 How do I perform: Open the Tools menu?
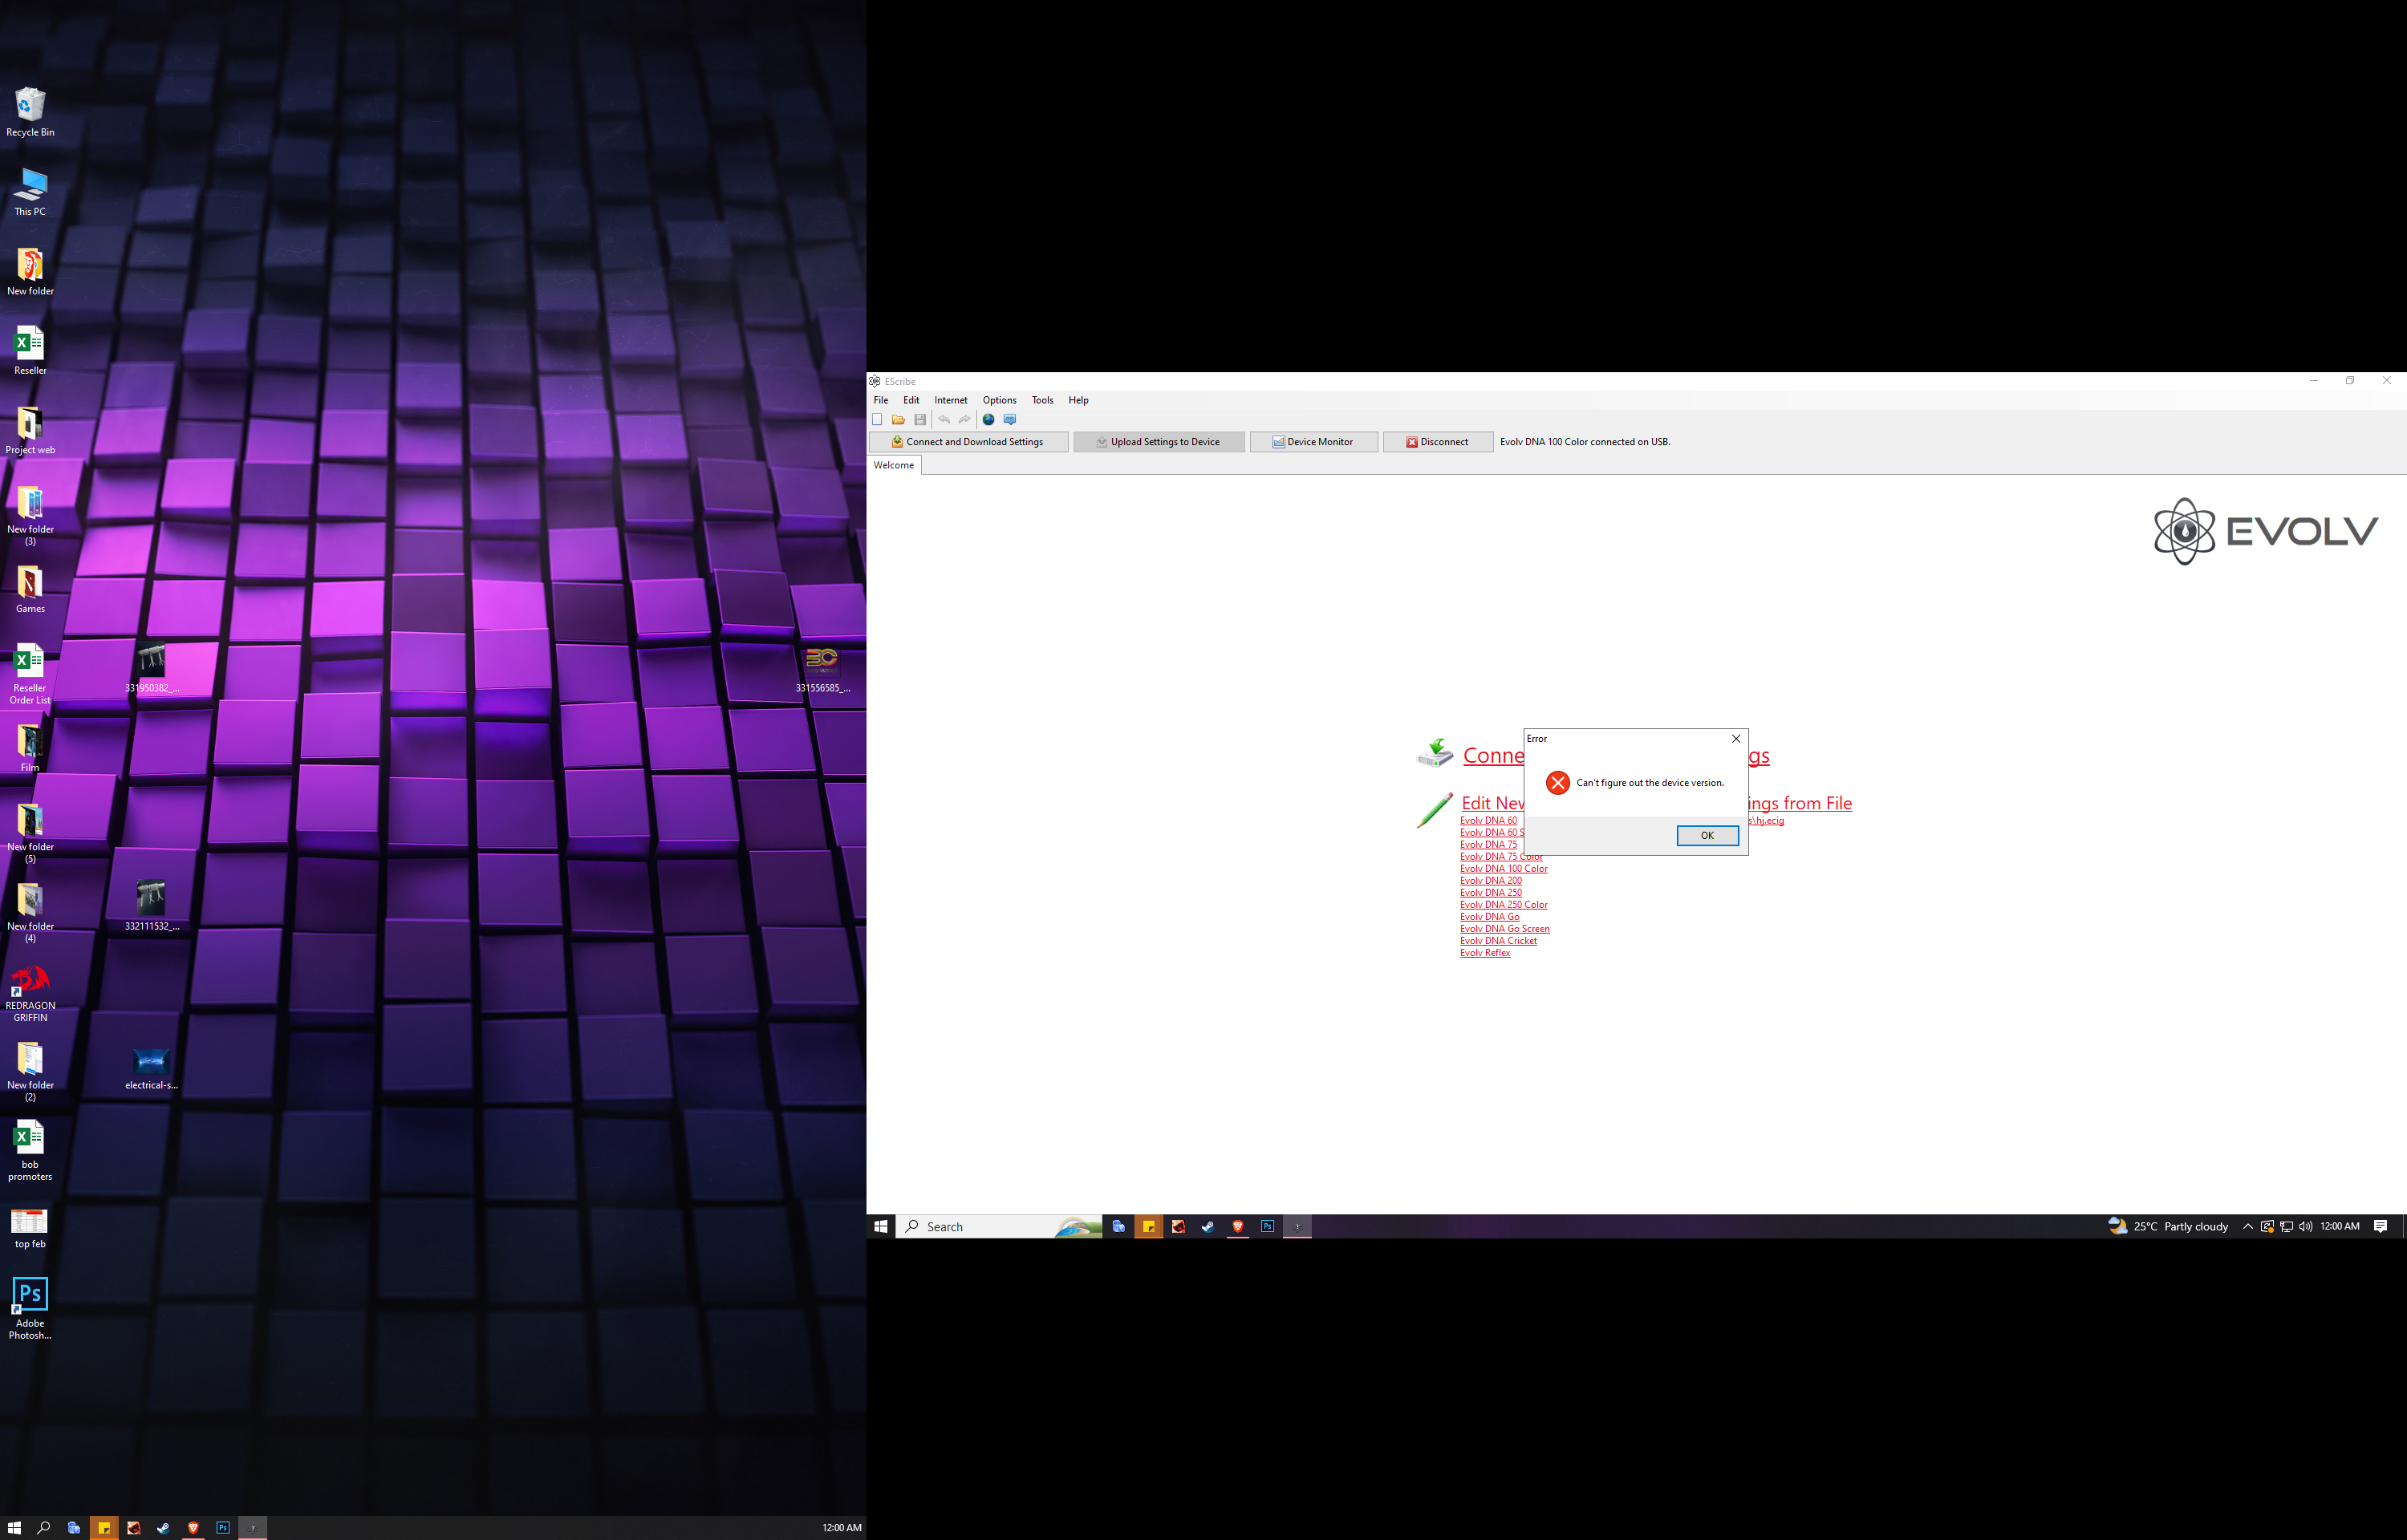click(1042, 400)
